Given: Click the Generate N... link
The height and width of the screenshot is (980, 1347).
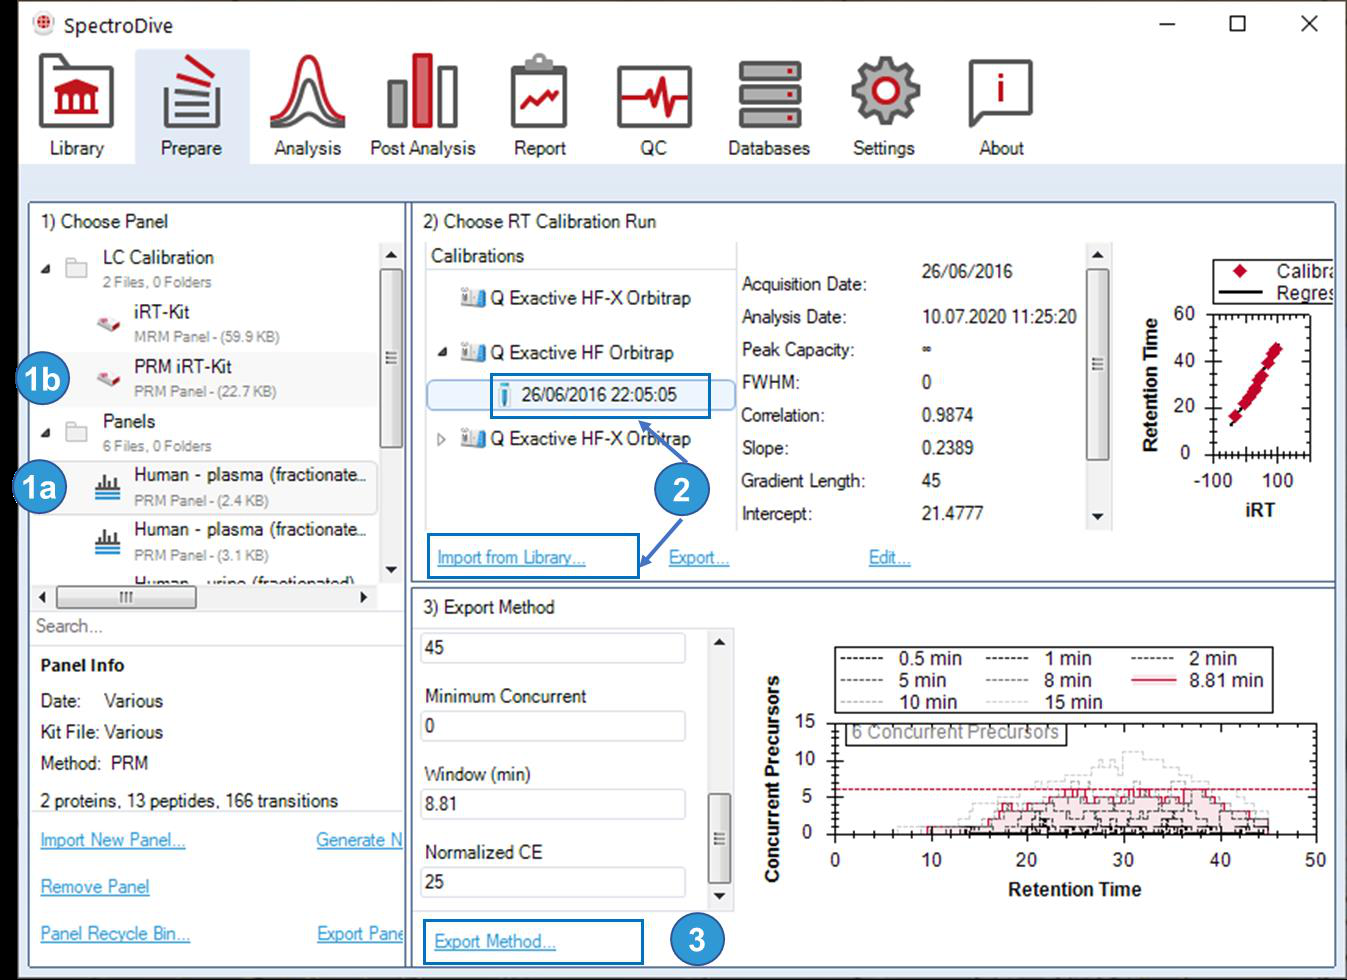Looking at the screenshot, I should click(359, 840).
